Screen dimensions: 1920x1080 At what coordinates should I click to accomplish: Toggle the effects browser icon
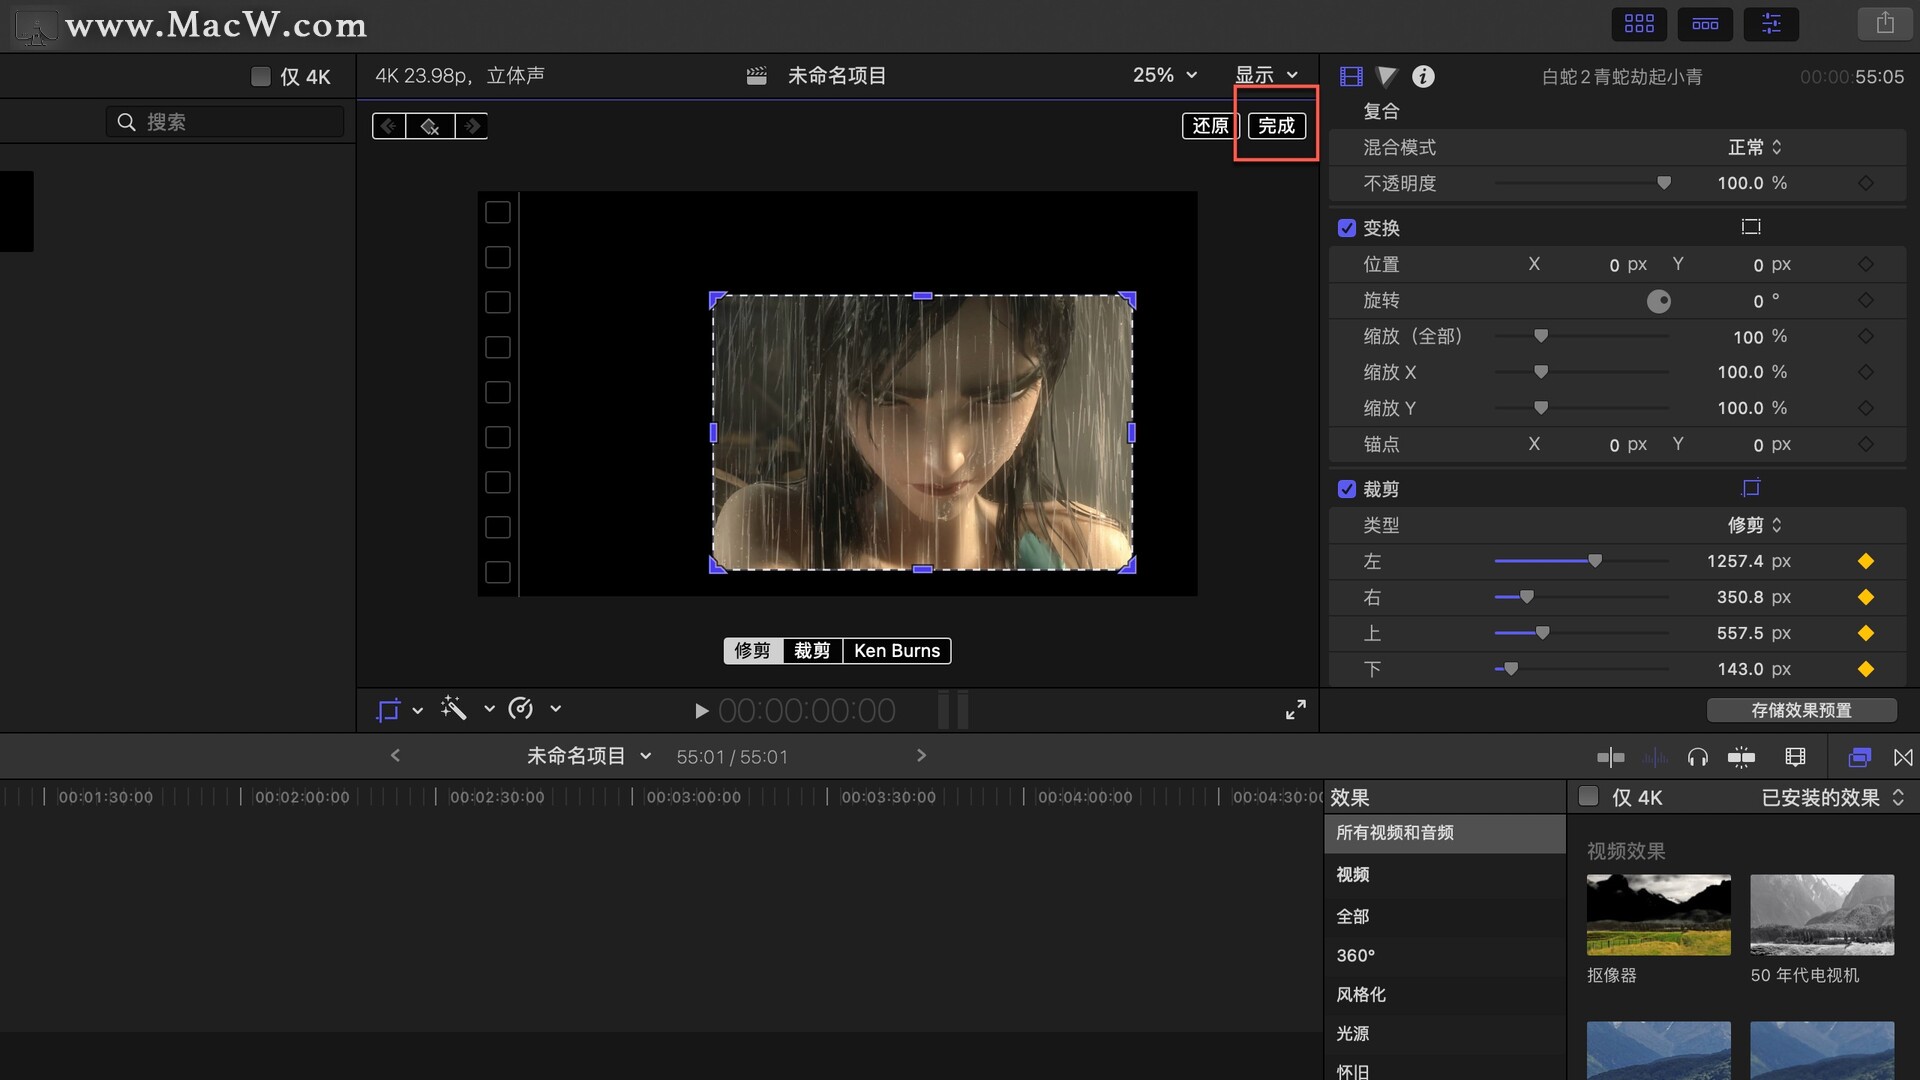click(1859, 757)
